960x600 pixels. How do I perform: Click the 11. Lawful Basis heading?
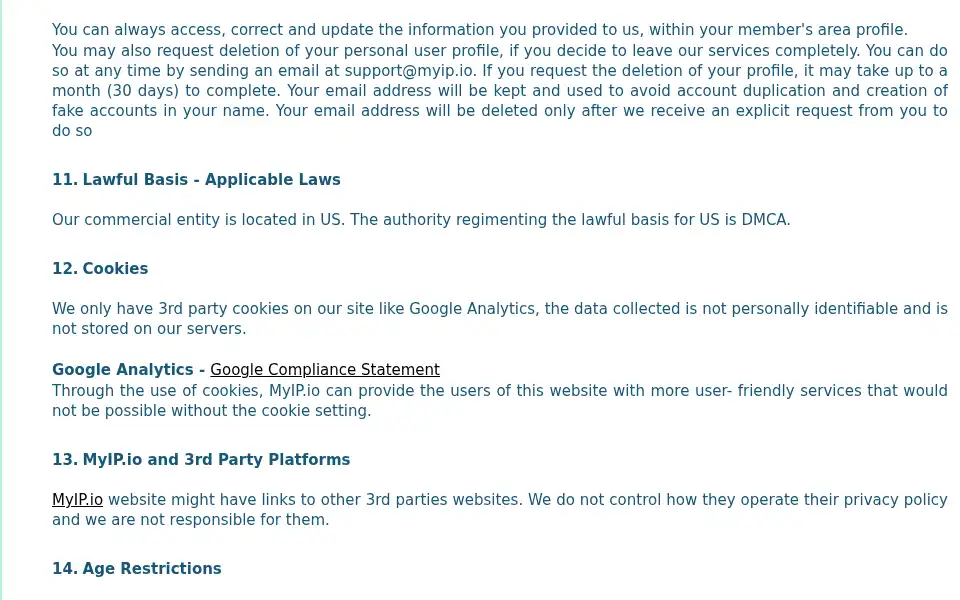196,179
